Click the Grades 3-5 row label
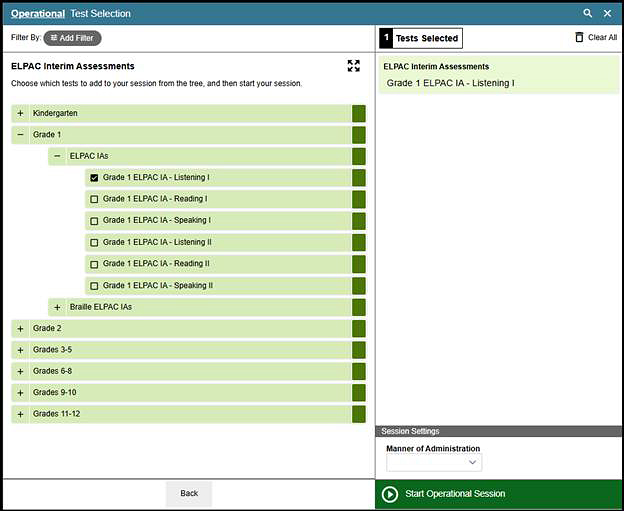This screenshot has height=511, width=624. (x=52, y=350)
